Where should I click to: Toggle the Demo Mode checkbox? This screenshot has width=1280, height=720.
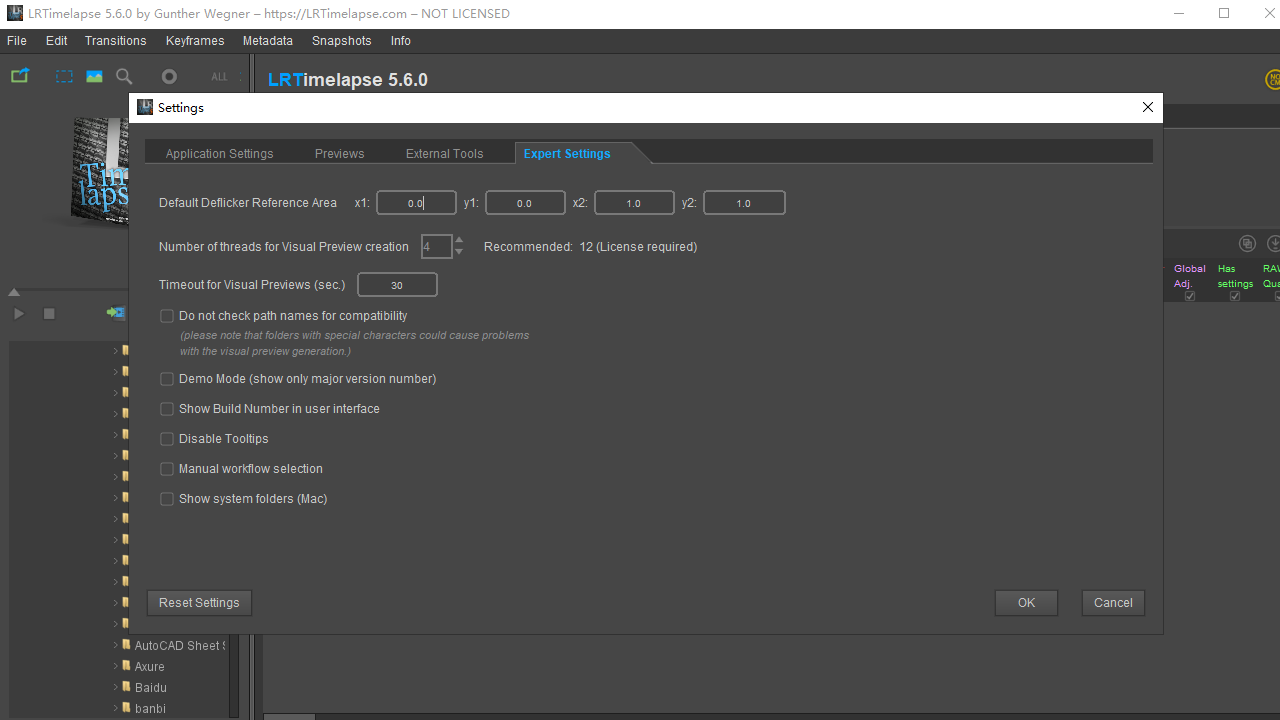(x=167, y=379)
